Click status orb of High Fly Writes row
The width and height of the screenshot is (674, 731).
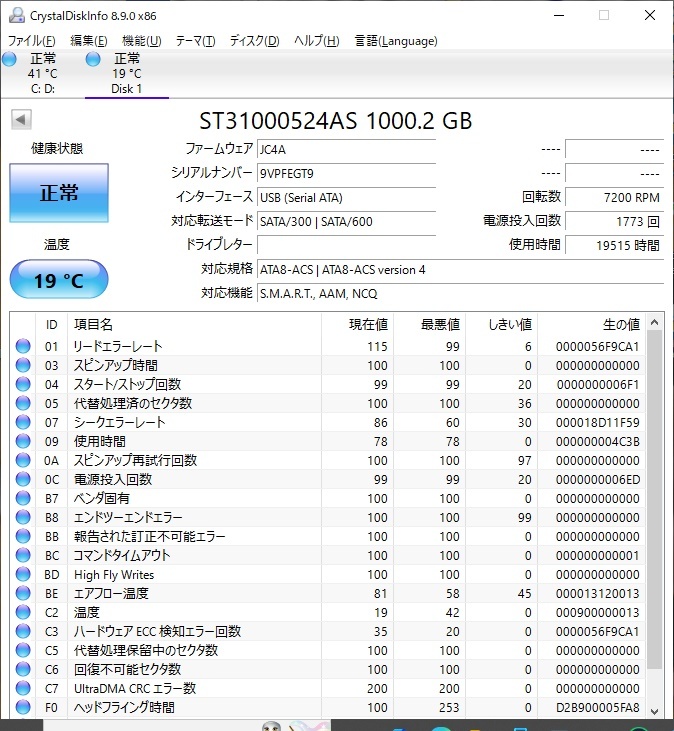pos(23,574)
